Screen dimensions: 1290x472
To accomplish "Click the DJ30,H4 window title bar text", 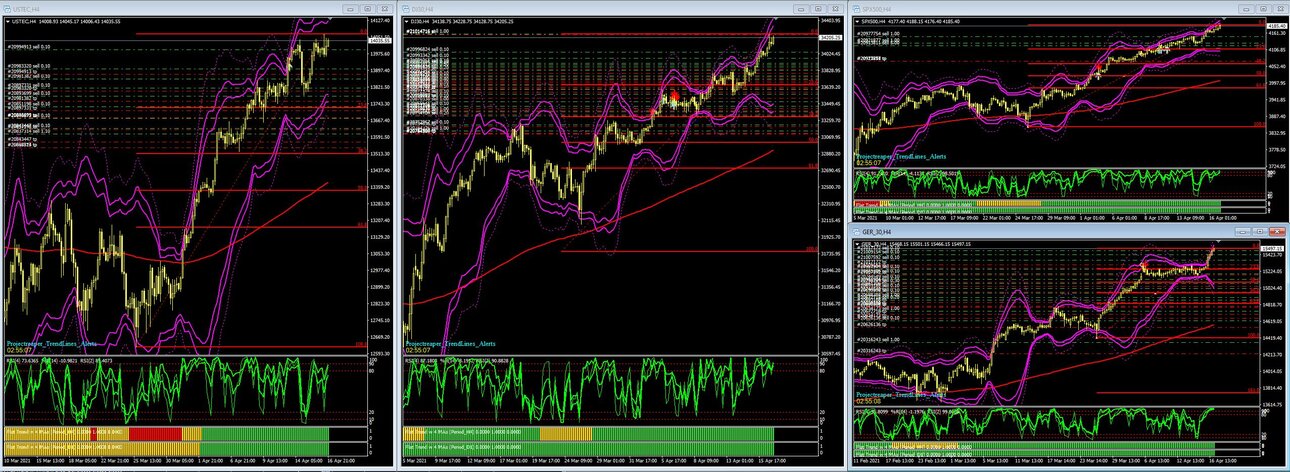I will click(423, 9).
